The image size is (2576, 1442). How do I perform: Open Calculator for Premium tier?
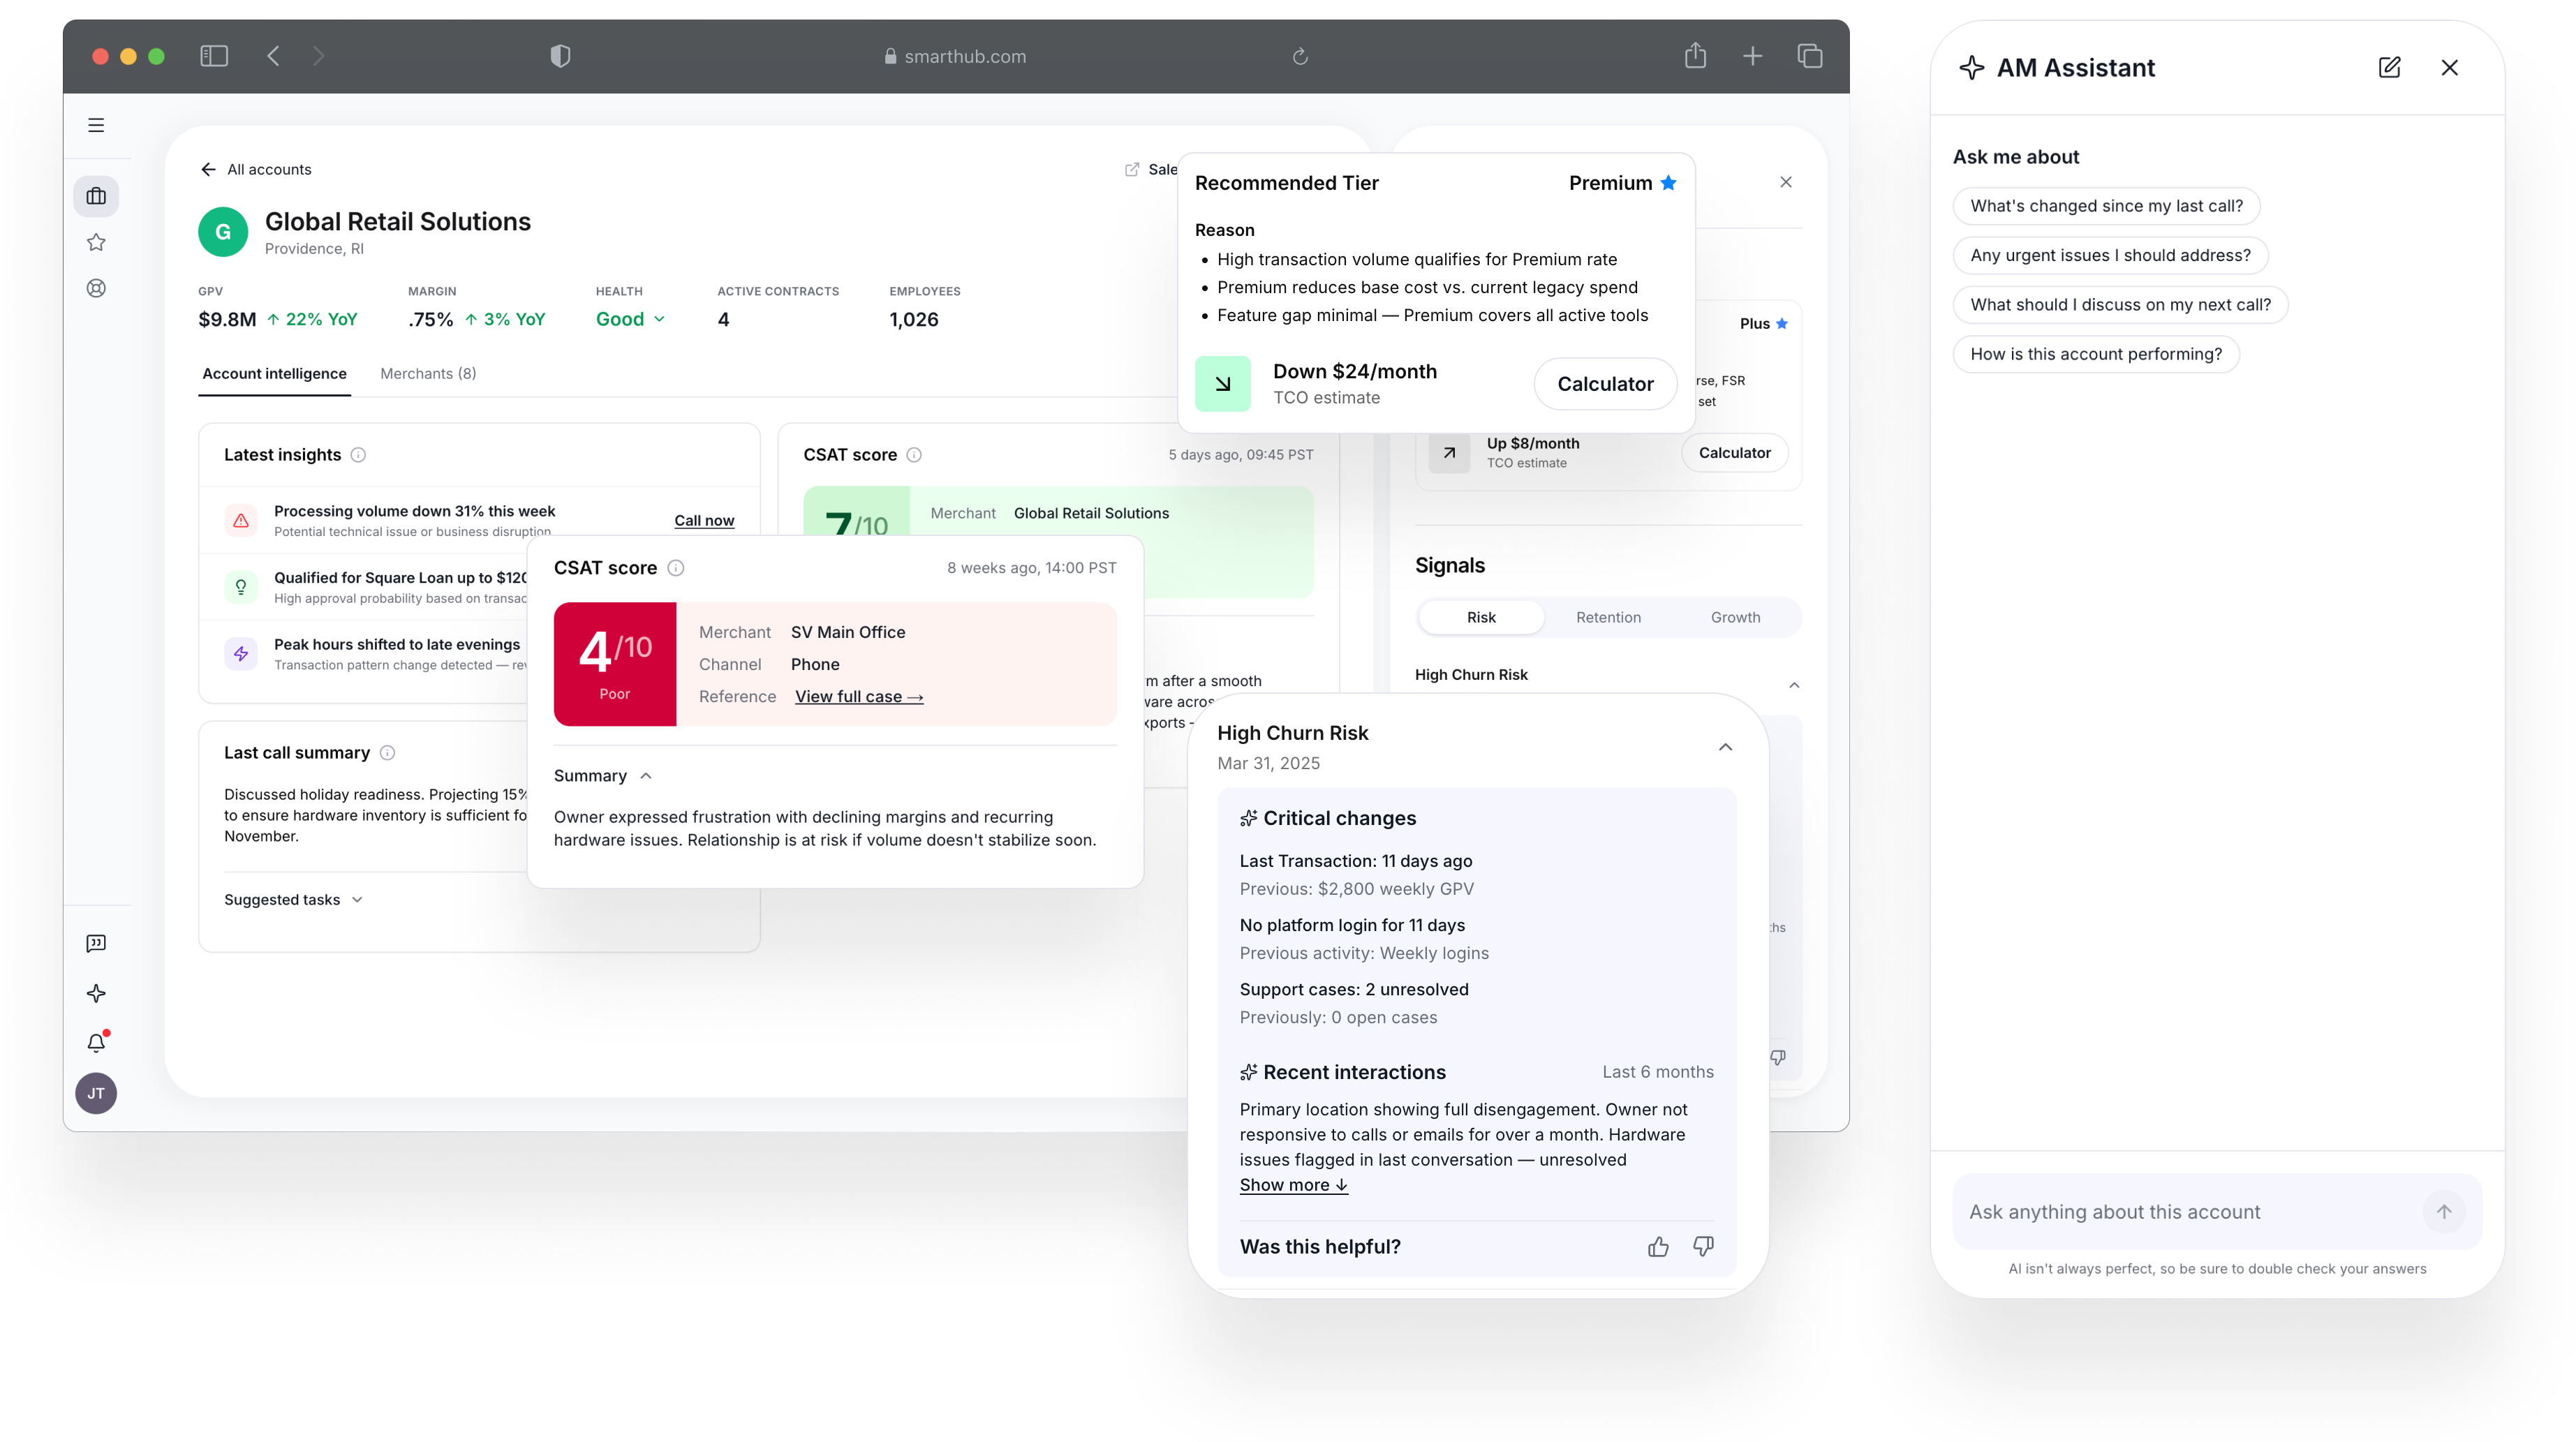pyautogui.click(x=1605, y=384)
